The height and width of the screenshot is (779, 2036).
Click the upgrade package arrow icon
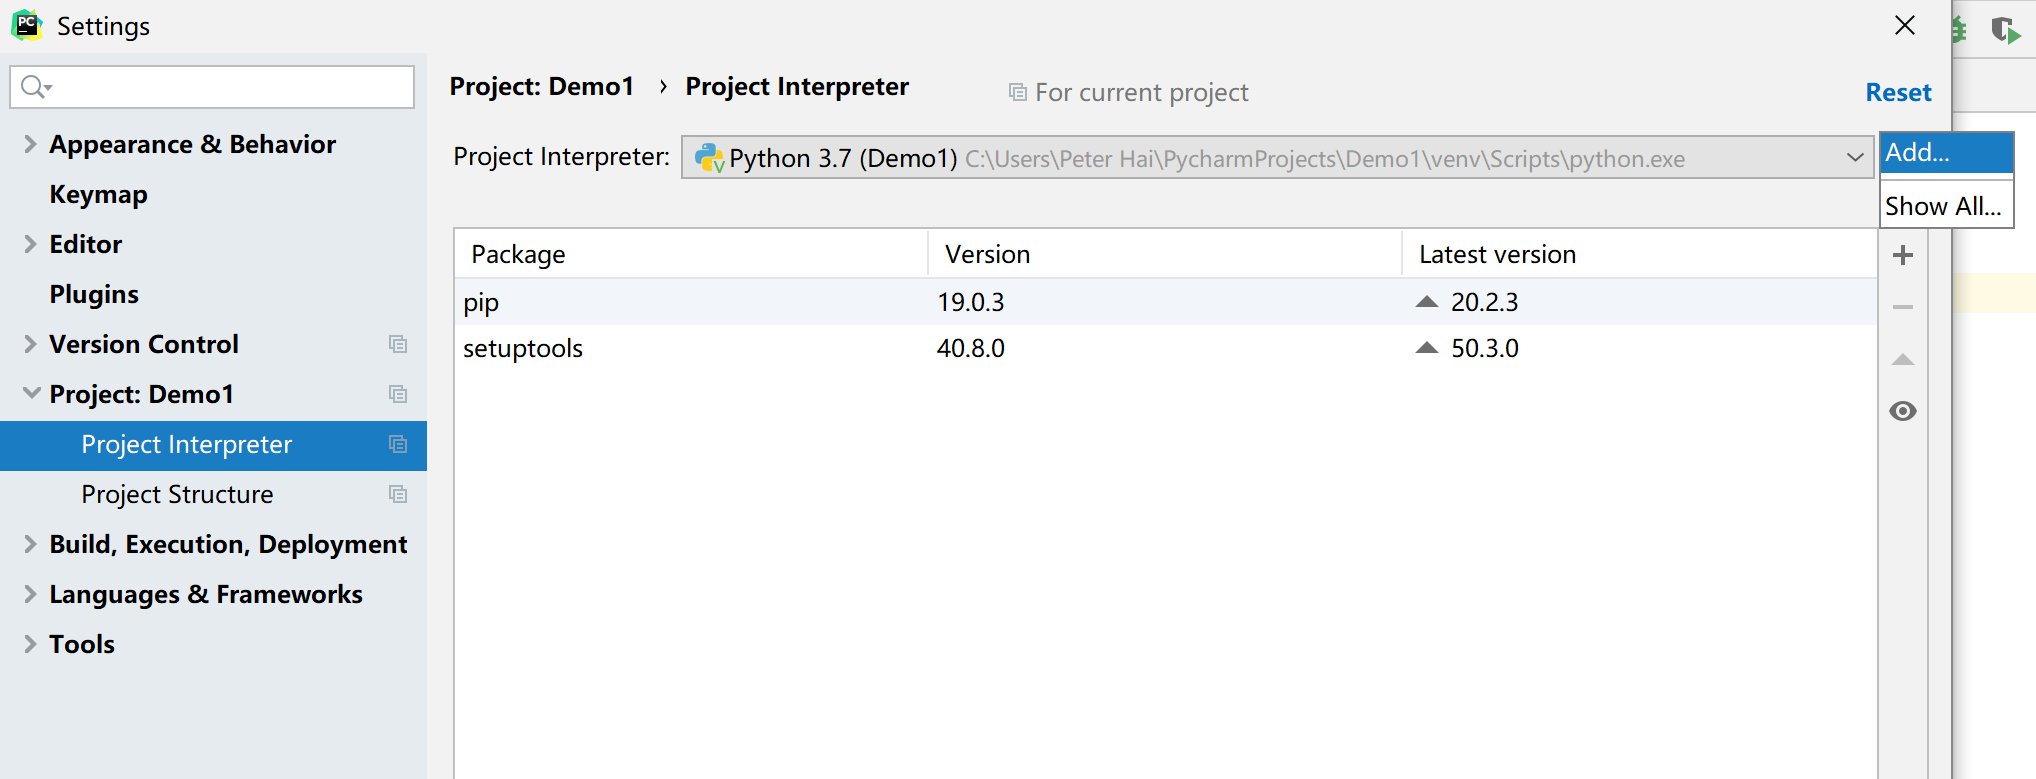click(1903, 359)
